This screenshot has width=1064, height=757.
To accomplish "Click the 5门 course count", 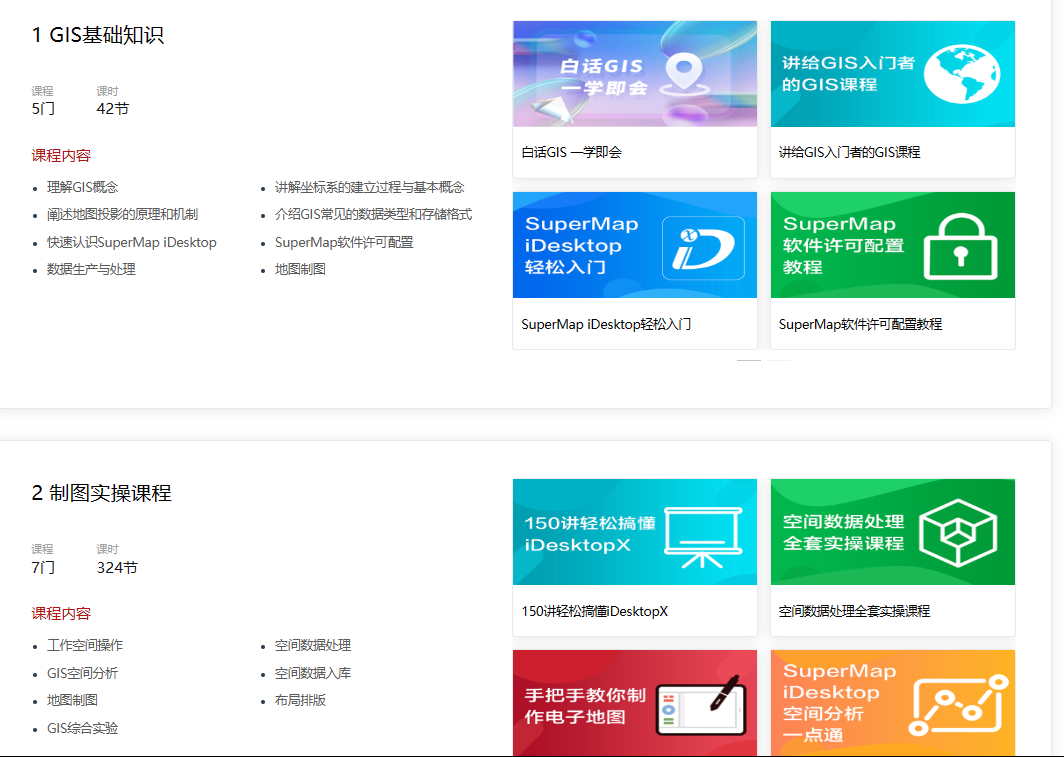I will click(x=43, y=109).
